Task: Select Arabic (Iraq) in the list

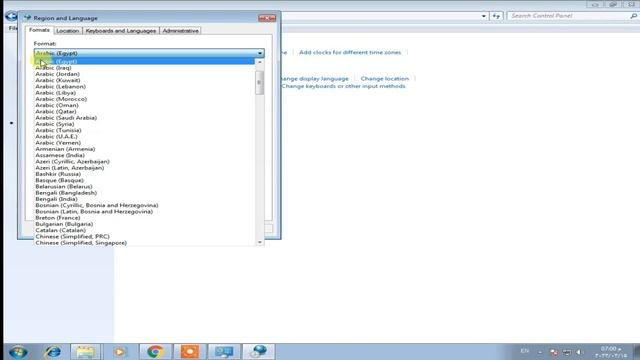Action: [144, 68]
